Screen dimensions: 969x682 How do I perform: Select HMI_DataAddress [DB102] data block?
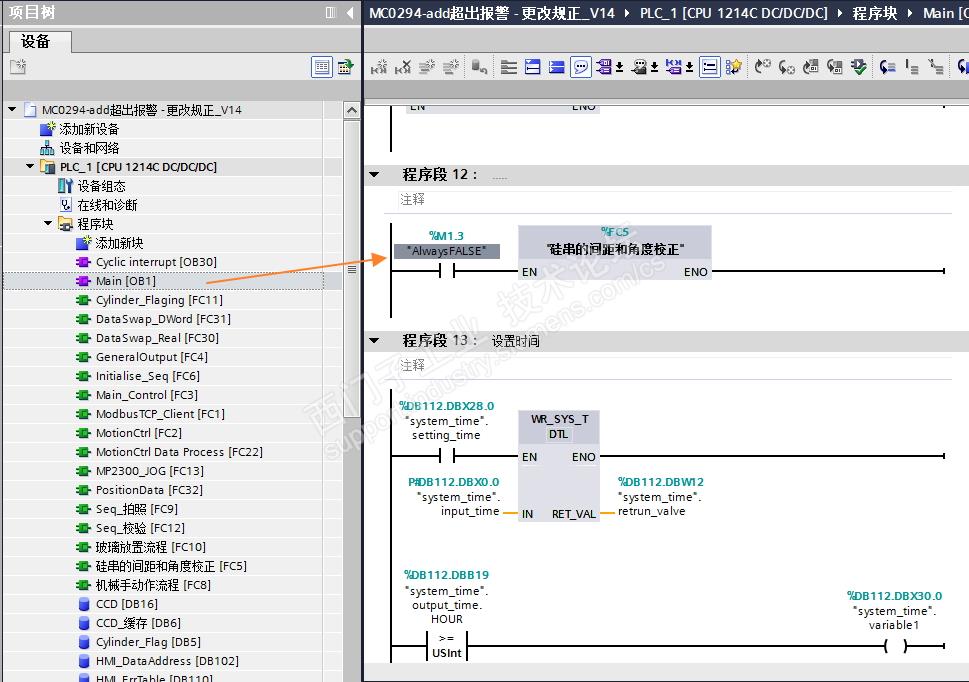click(167, 660)
